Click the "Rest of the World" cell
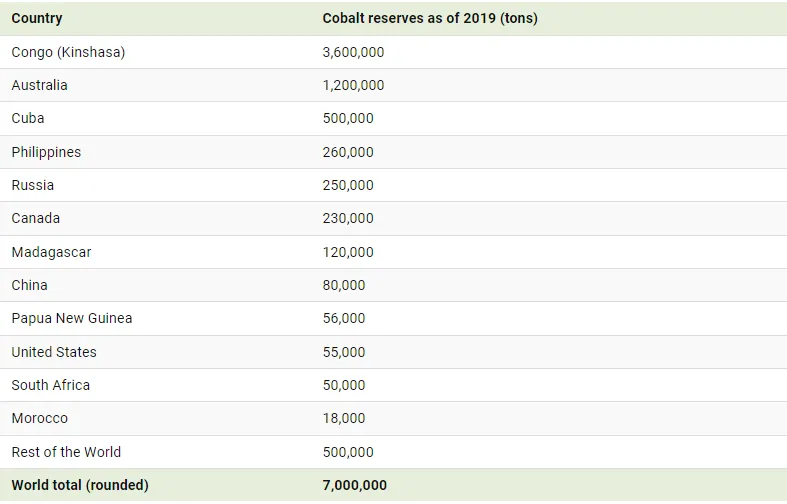The height and width of the screenshot is (504, 787). coord(66,452)
